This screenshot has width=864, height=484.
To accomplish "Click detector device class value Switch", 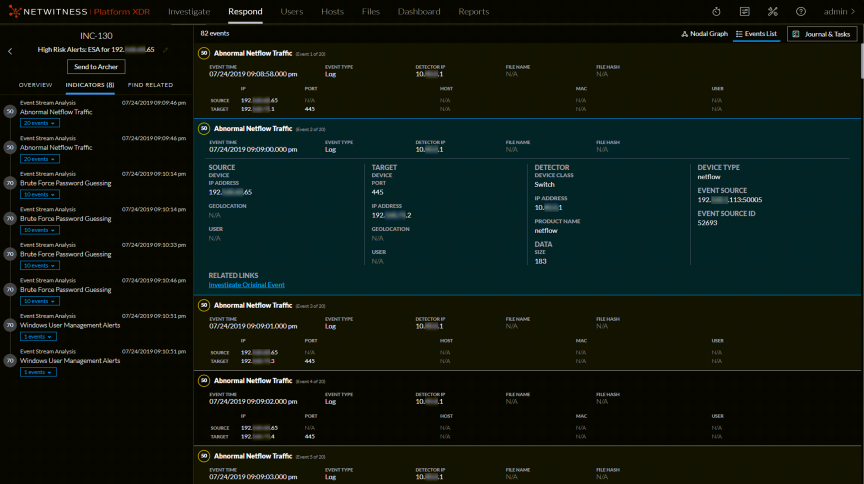I will [544, 185].
